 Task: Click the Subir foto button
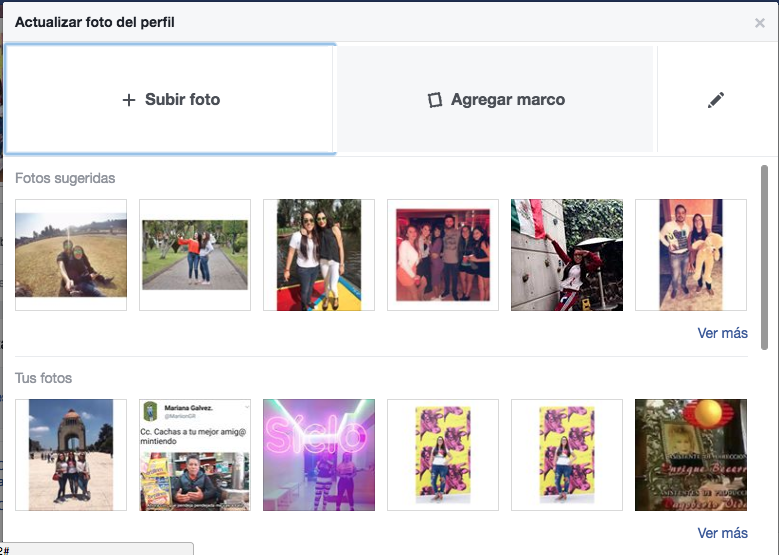(170, 100)
